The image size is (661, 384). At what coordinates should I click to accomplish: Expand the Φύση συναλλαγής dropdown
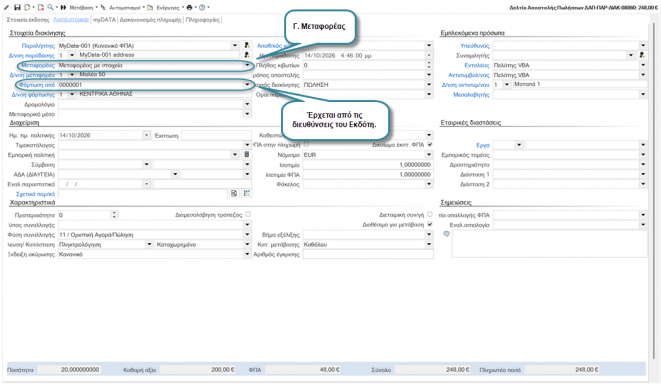pos(247,234)
